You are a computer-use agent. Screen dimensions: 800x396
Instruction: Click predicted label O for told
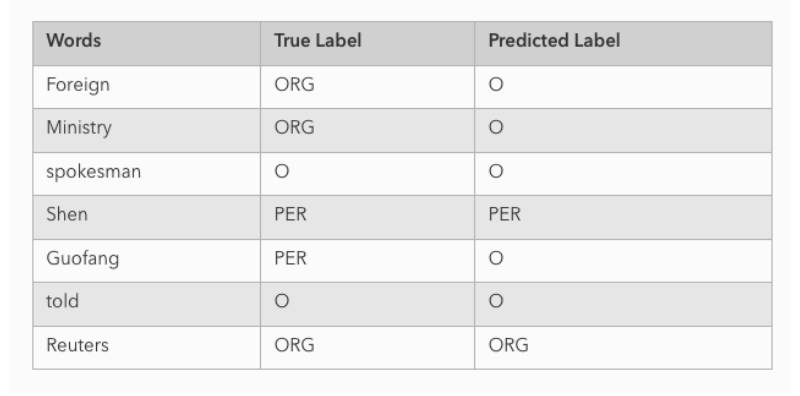(496, 301)
